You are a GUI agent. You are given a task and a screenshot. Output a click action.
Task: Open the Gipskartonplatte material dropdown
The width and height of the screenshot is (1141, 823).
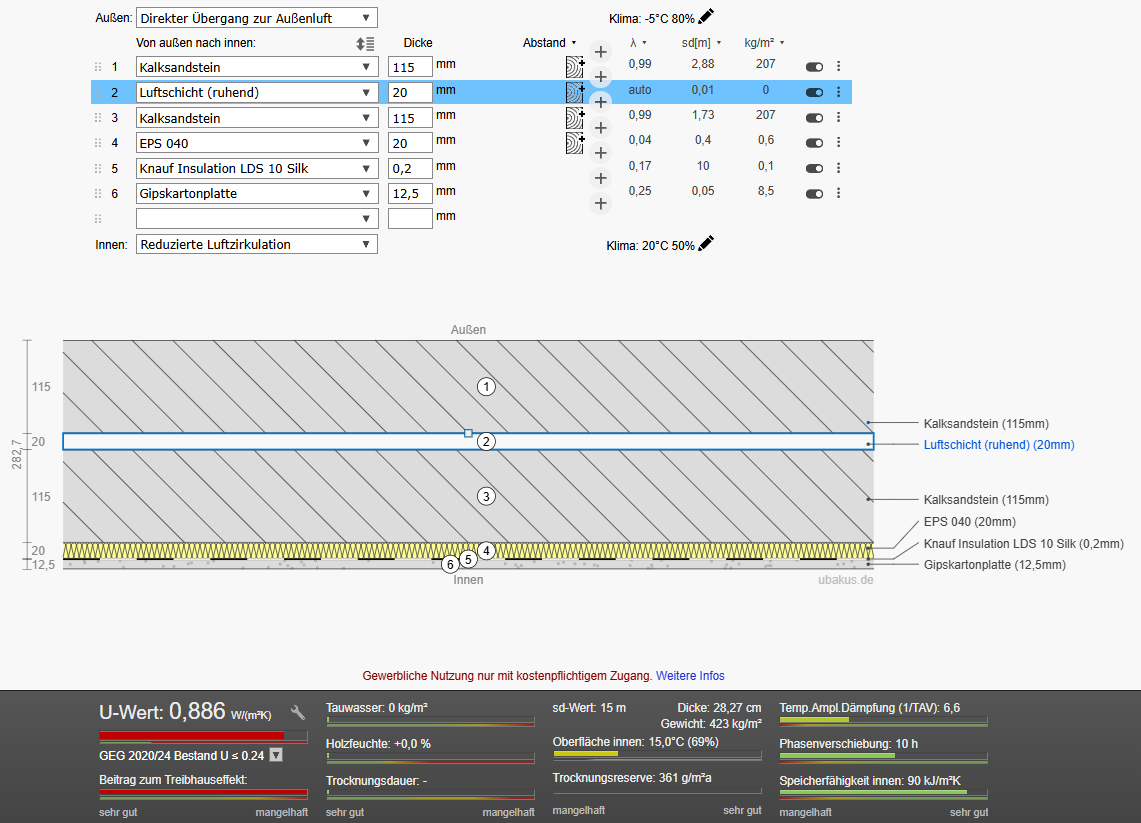(x=257, y=194)
